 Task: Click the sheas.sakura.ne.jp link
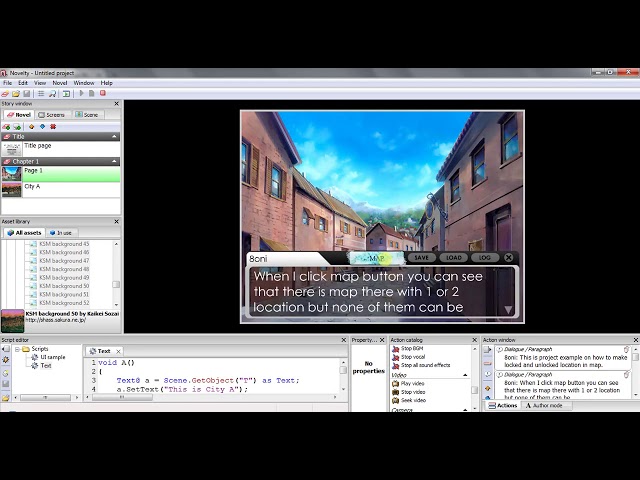point(56,320)
